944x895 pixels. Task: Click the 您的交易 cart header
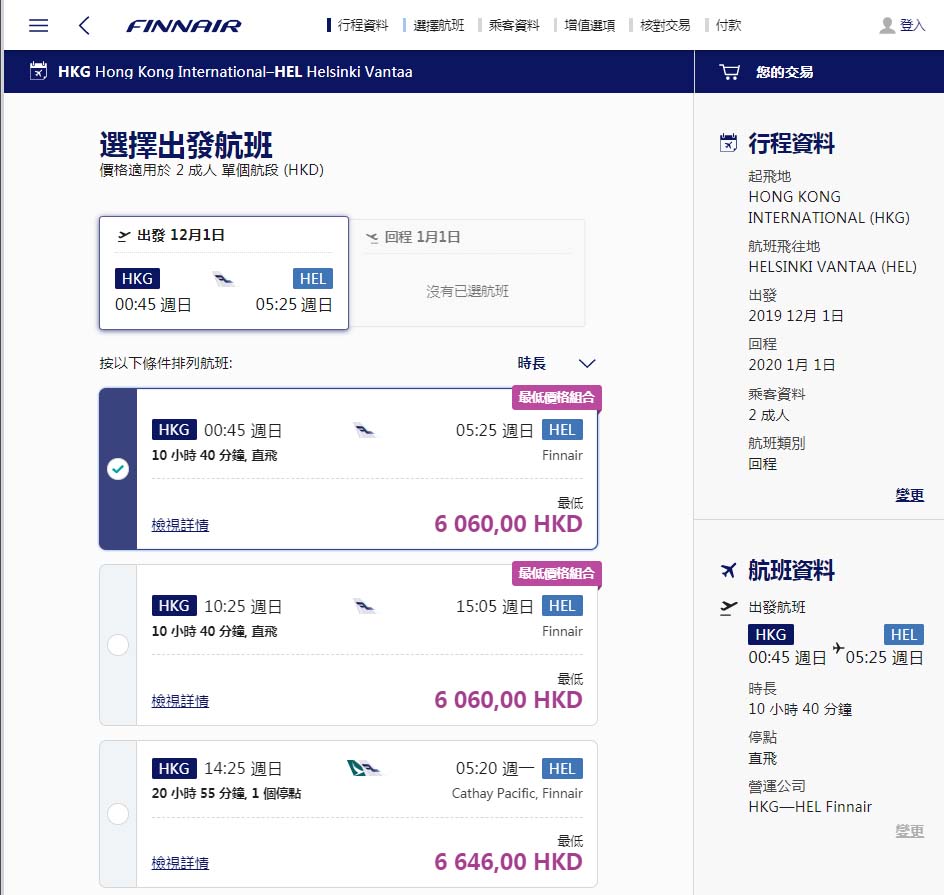[784, 72]
